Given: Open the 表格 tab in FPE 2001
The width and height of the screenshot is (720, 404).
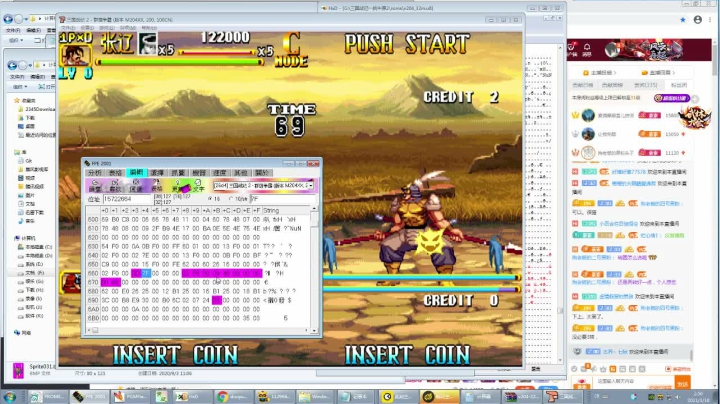Looking at the screenshot, I should pos(115,173).
